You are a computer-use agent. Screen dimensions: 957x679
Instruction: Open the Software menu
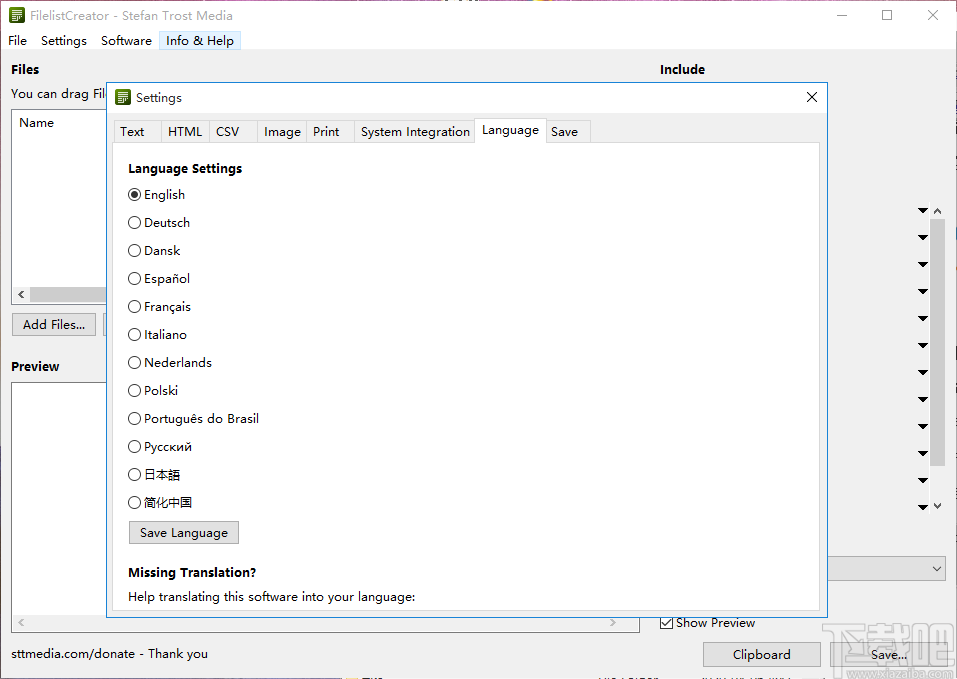coord(125,40)
